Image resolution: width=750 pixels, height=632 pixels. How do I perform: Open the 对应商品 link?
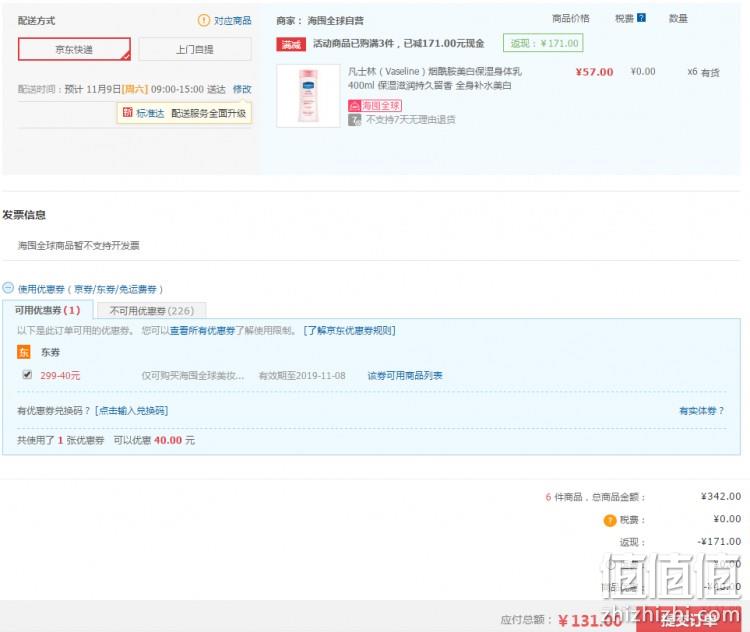(232, 21)
